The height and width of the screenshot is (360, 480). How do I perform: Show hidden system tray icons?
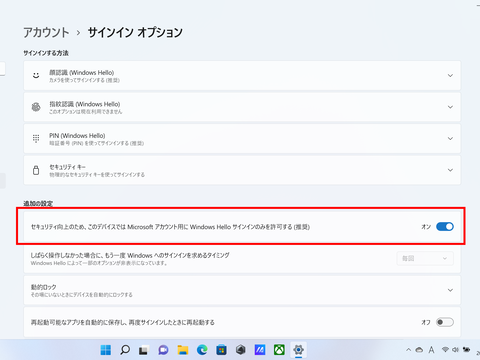tap(408, 350)
